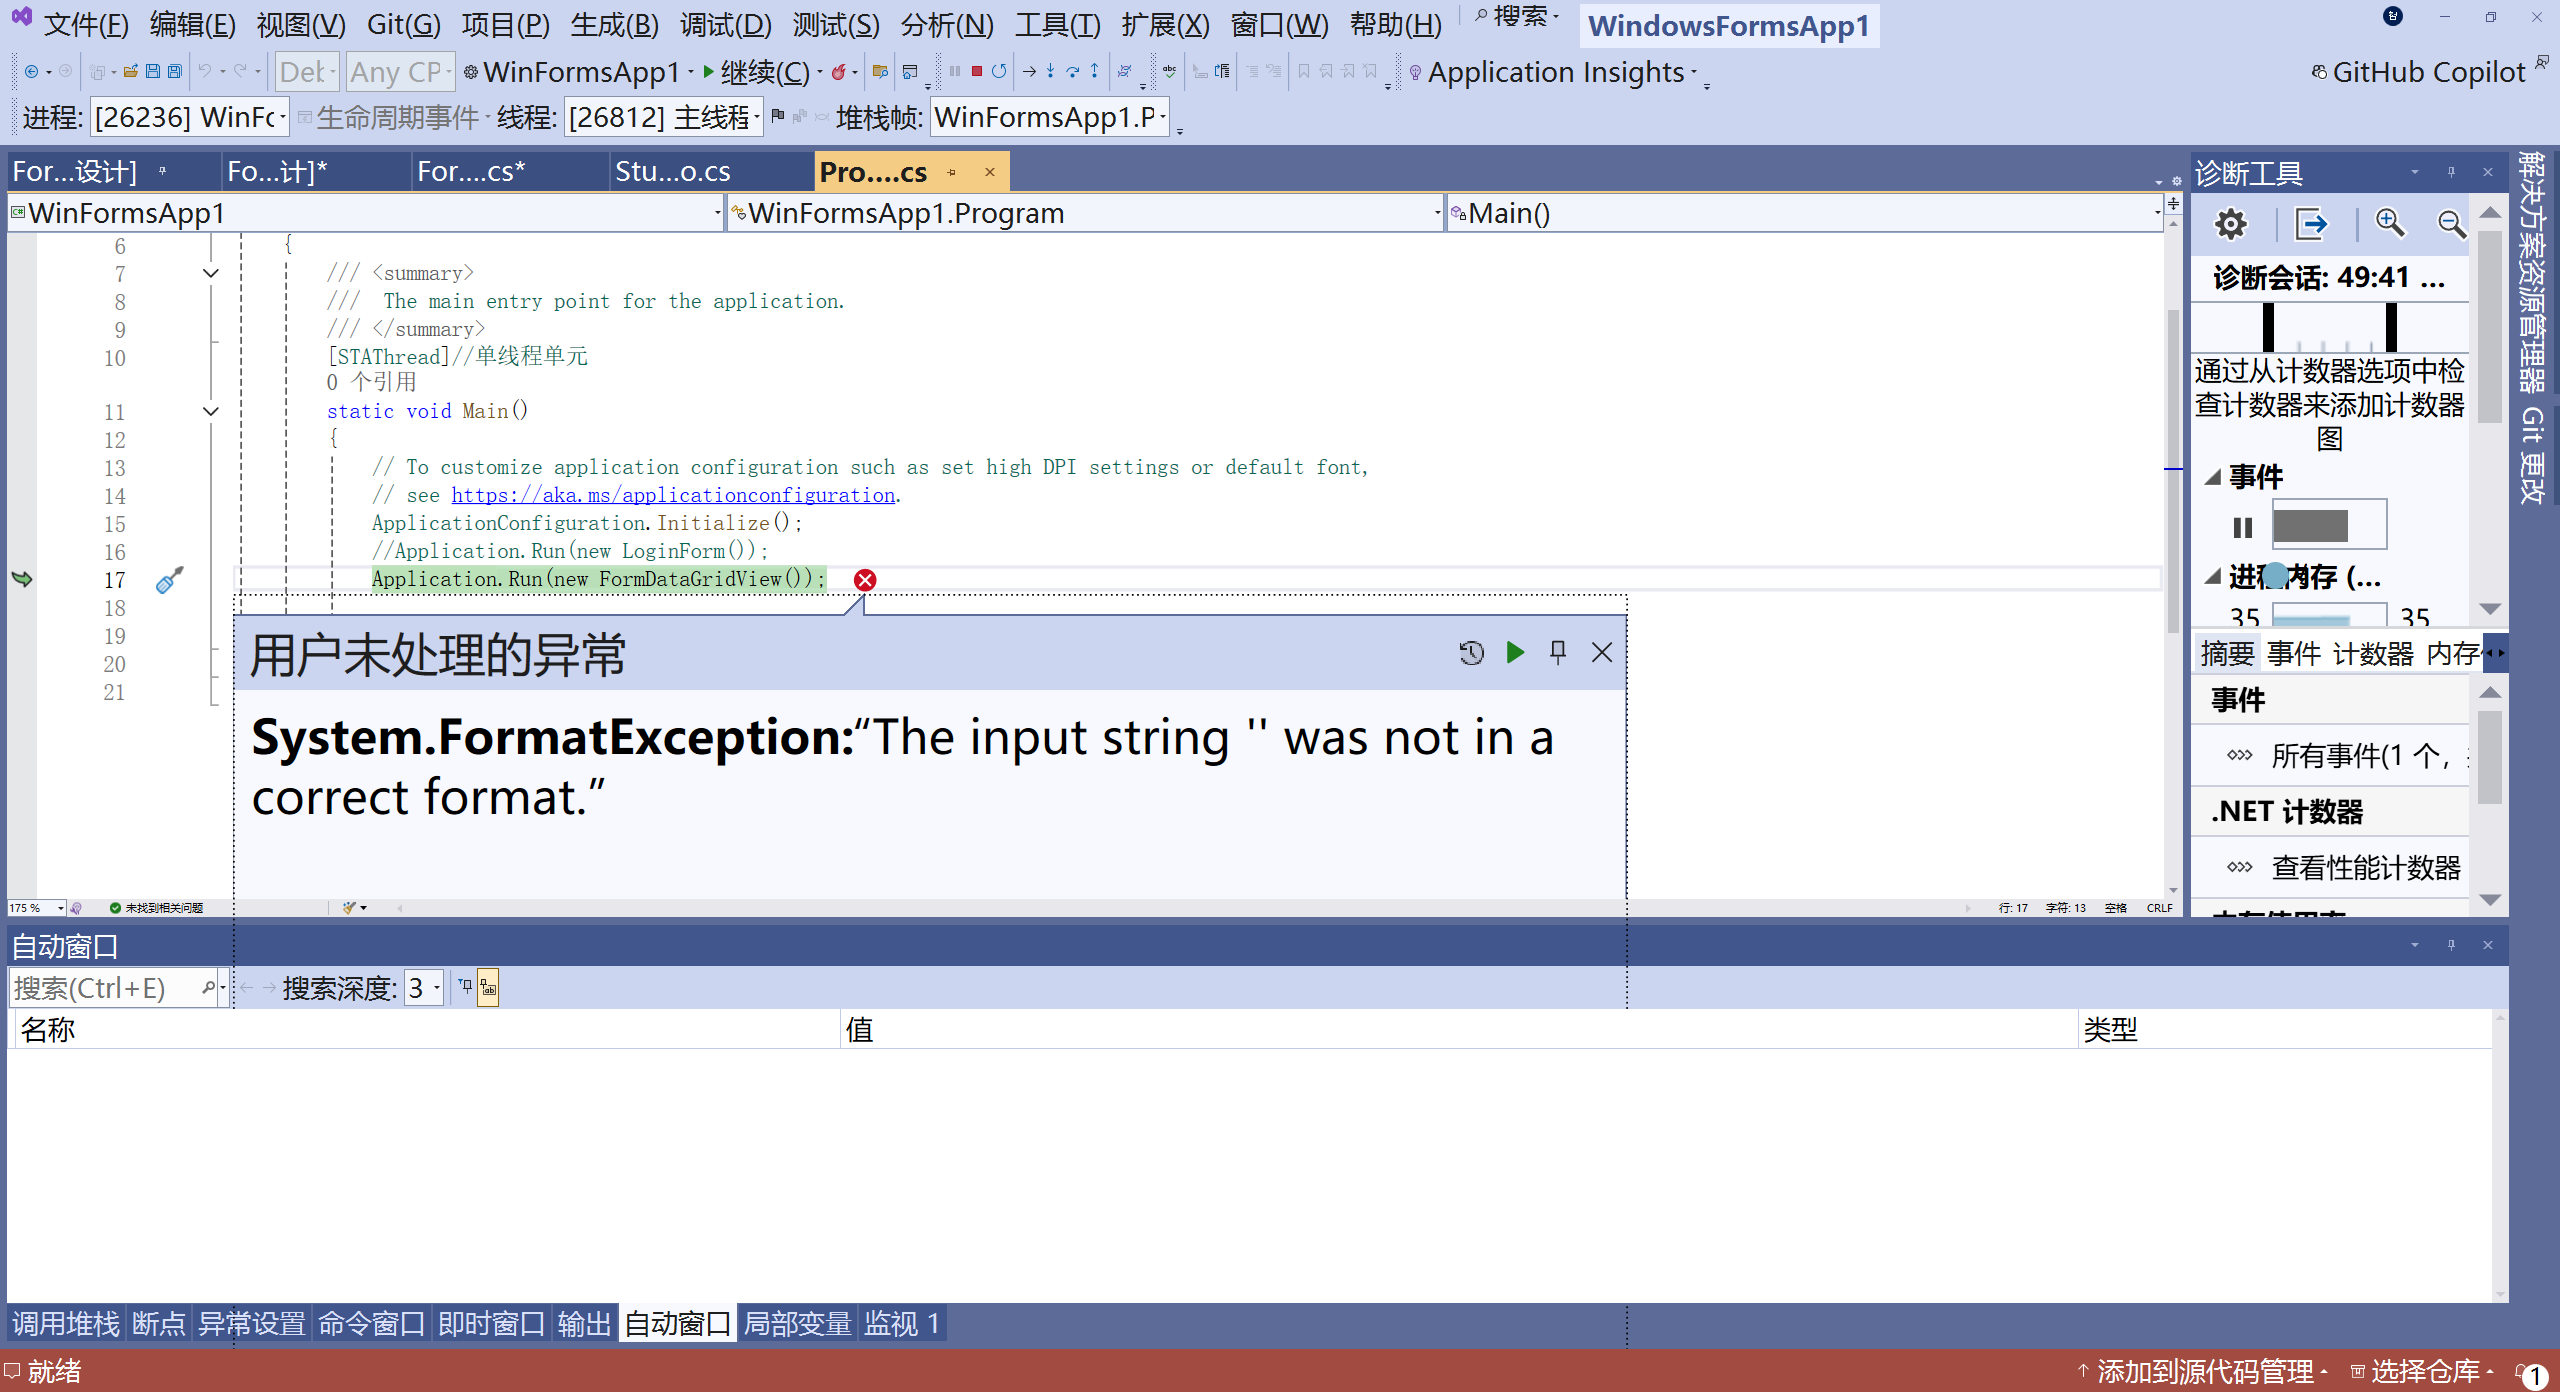This screenshot has height=1392, width=2560.
Task: Open the process dropdown [26236]
Action: pos(190,117)
